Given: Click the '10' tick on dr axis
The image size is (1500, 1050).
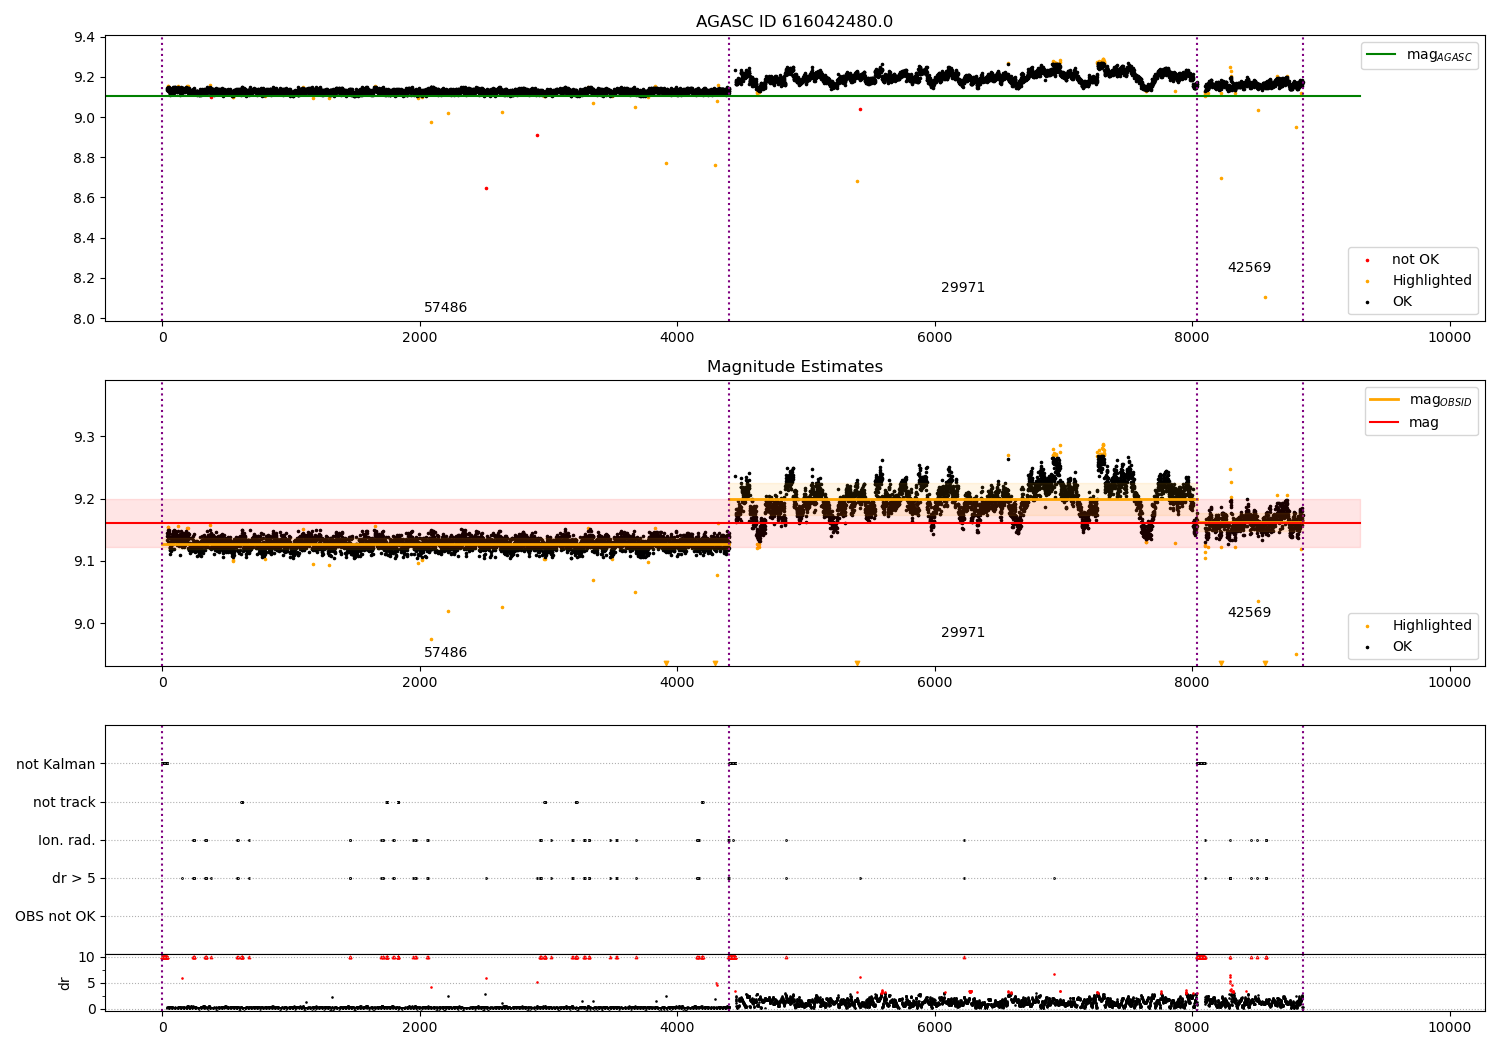Looking at the screenshot, I should [x=87, y=958].
